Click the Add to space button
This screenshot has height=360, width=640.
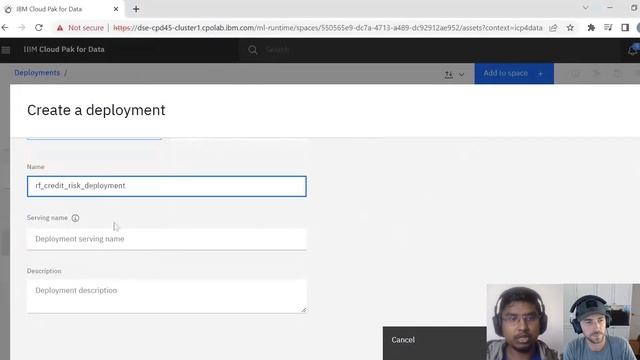click(x=514, y=73)
